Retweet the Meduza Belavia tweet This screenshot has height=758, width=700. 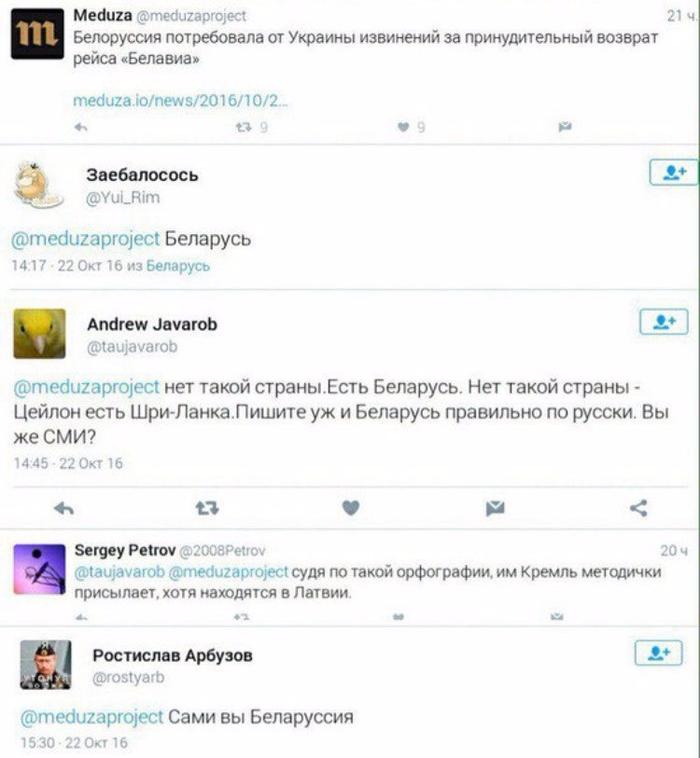[x=244, y=127]
